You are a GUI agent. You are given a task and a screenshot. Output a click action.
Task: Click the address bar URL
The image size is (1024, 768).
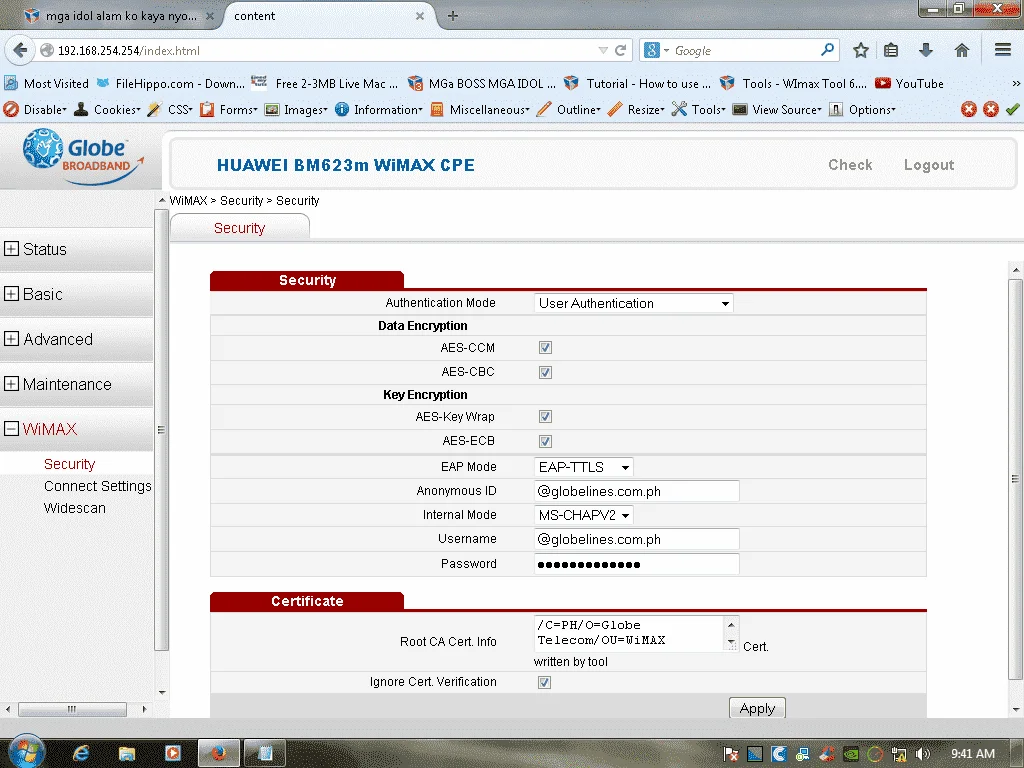pyautogui.click(x=129, y=50)
